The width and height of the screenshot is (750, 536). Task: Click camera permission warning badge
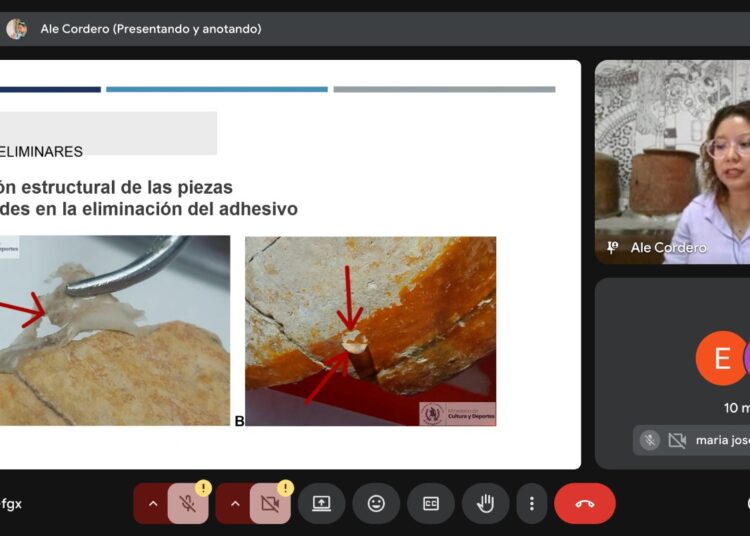pos(286,488)
